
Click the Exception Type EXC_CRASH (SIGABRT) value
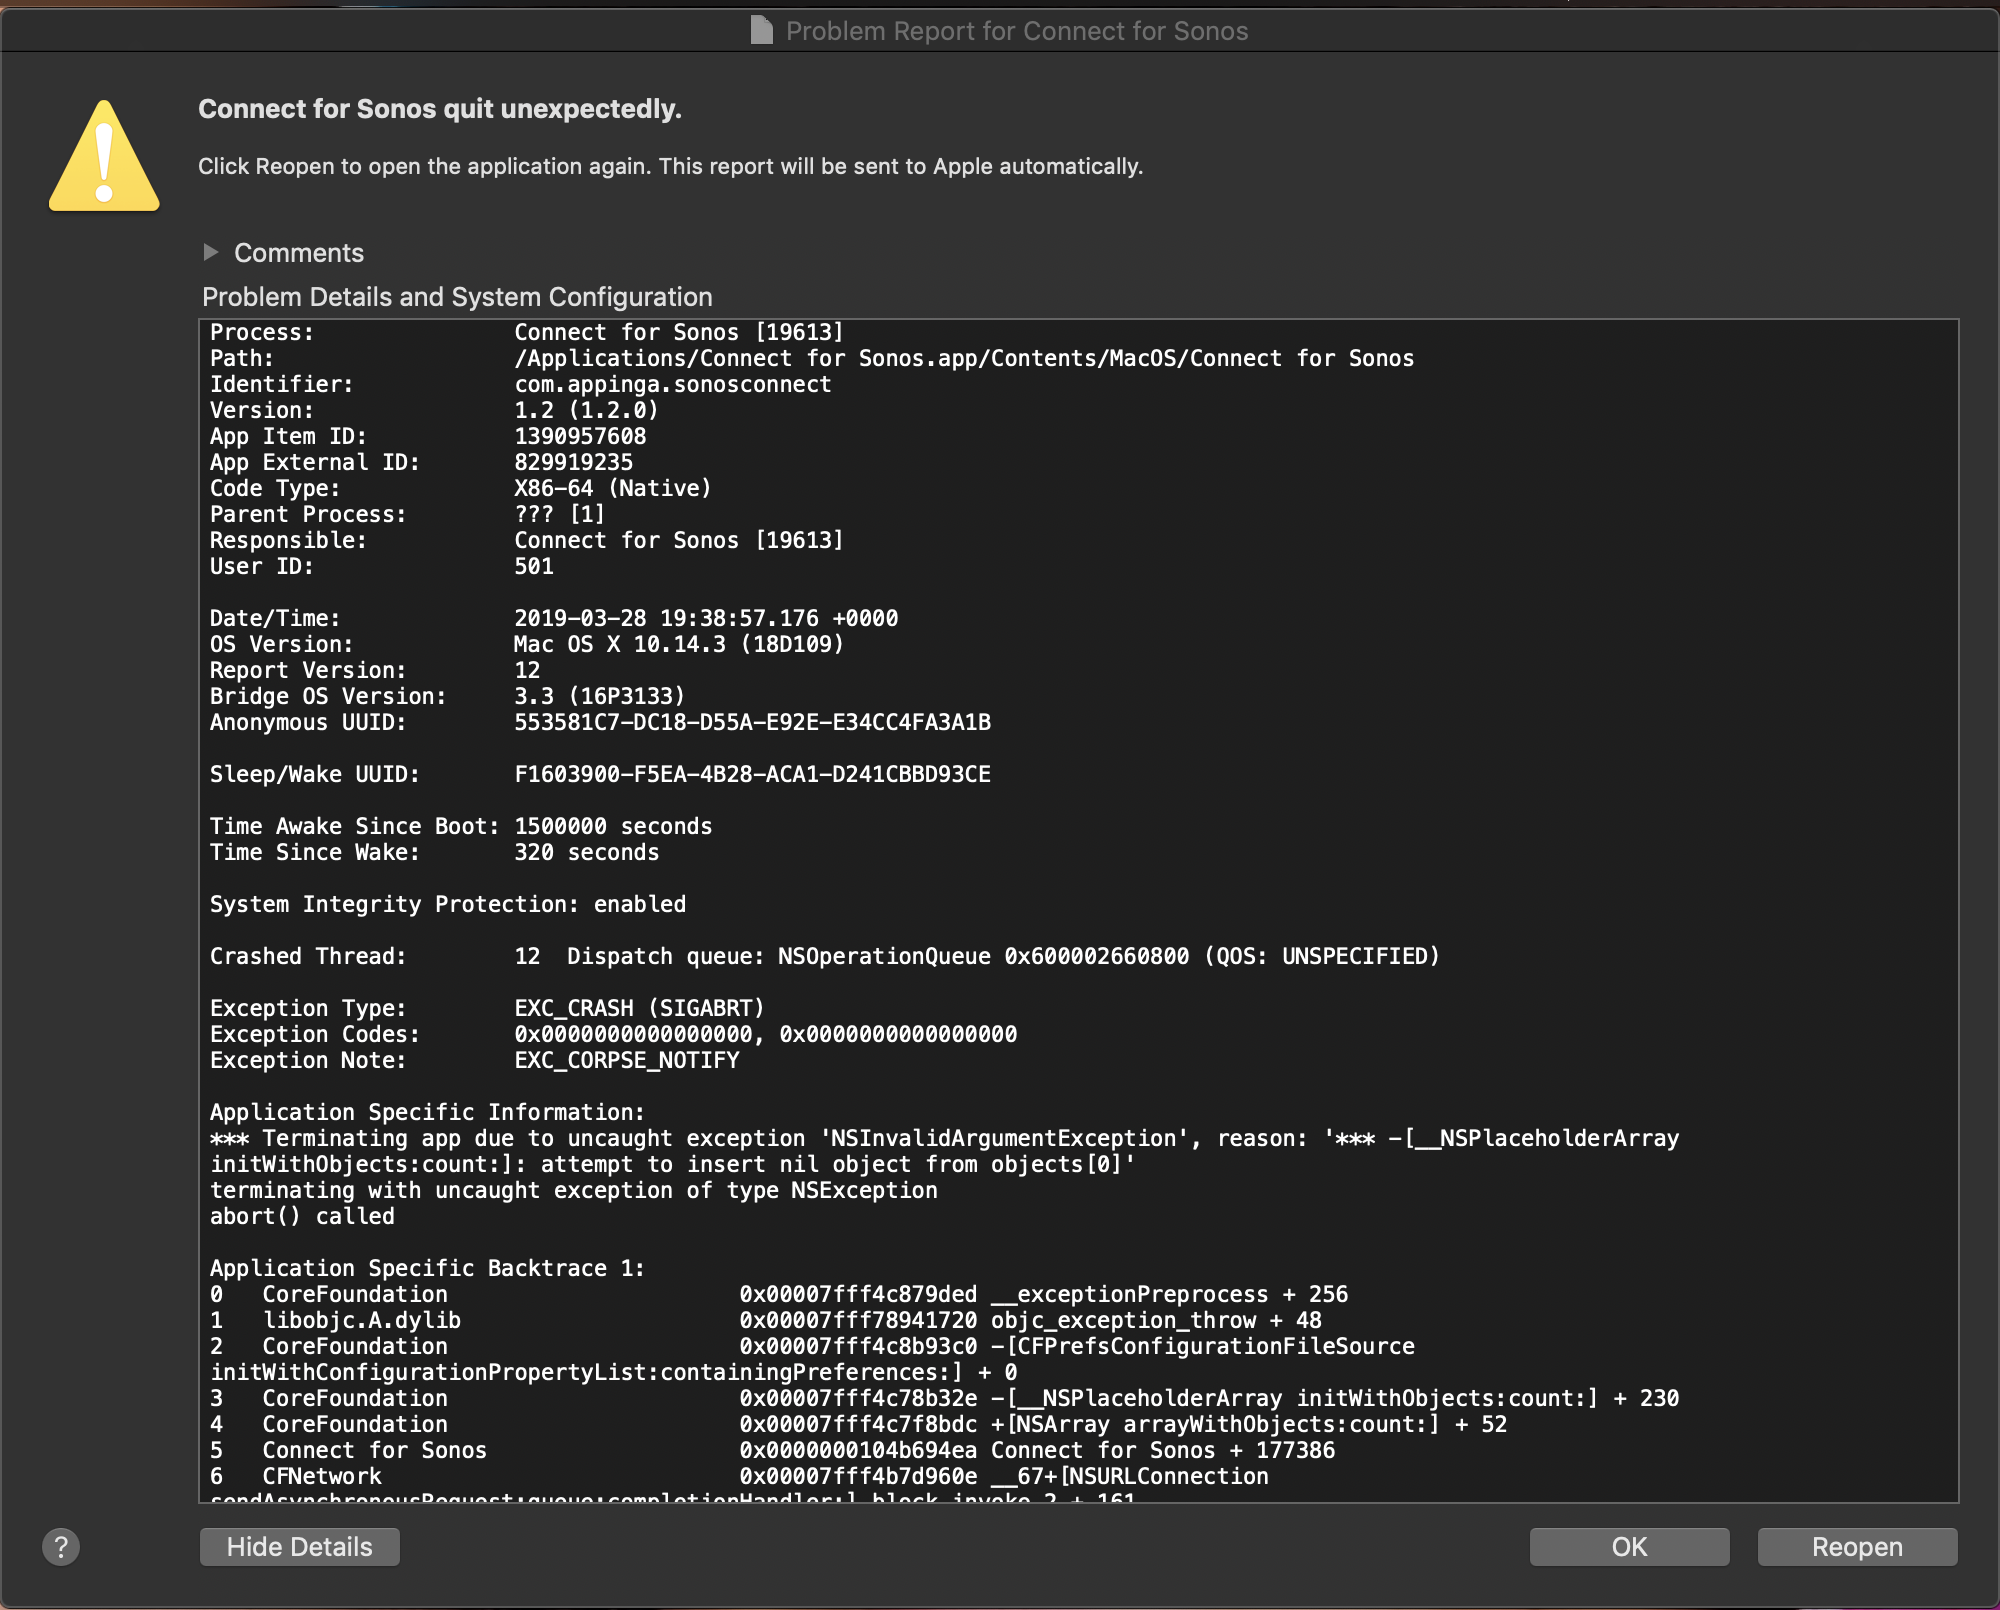tap(640, 1008)
